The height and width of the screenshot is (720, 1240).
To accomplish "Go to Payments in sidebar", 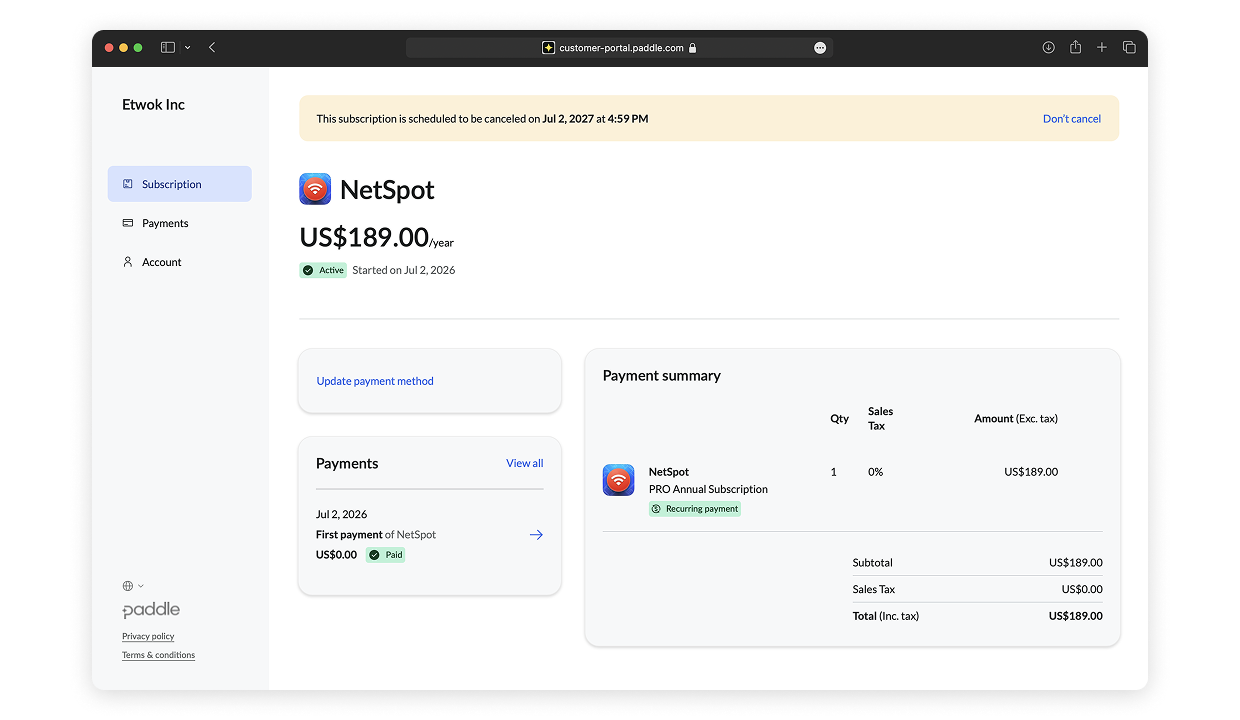I will [x=165, y=223].
